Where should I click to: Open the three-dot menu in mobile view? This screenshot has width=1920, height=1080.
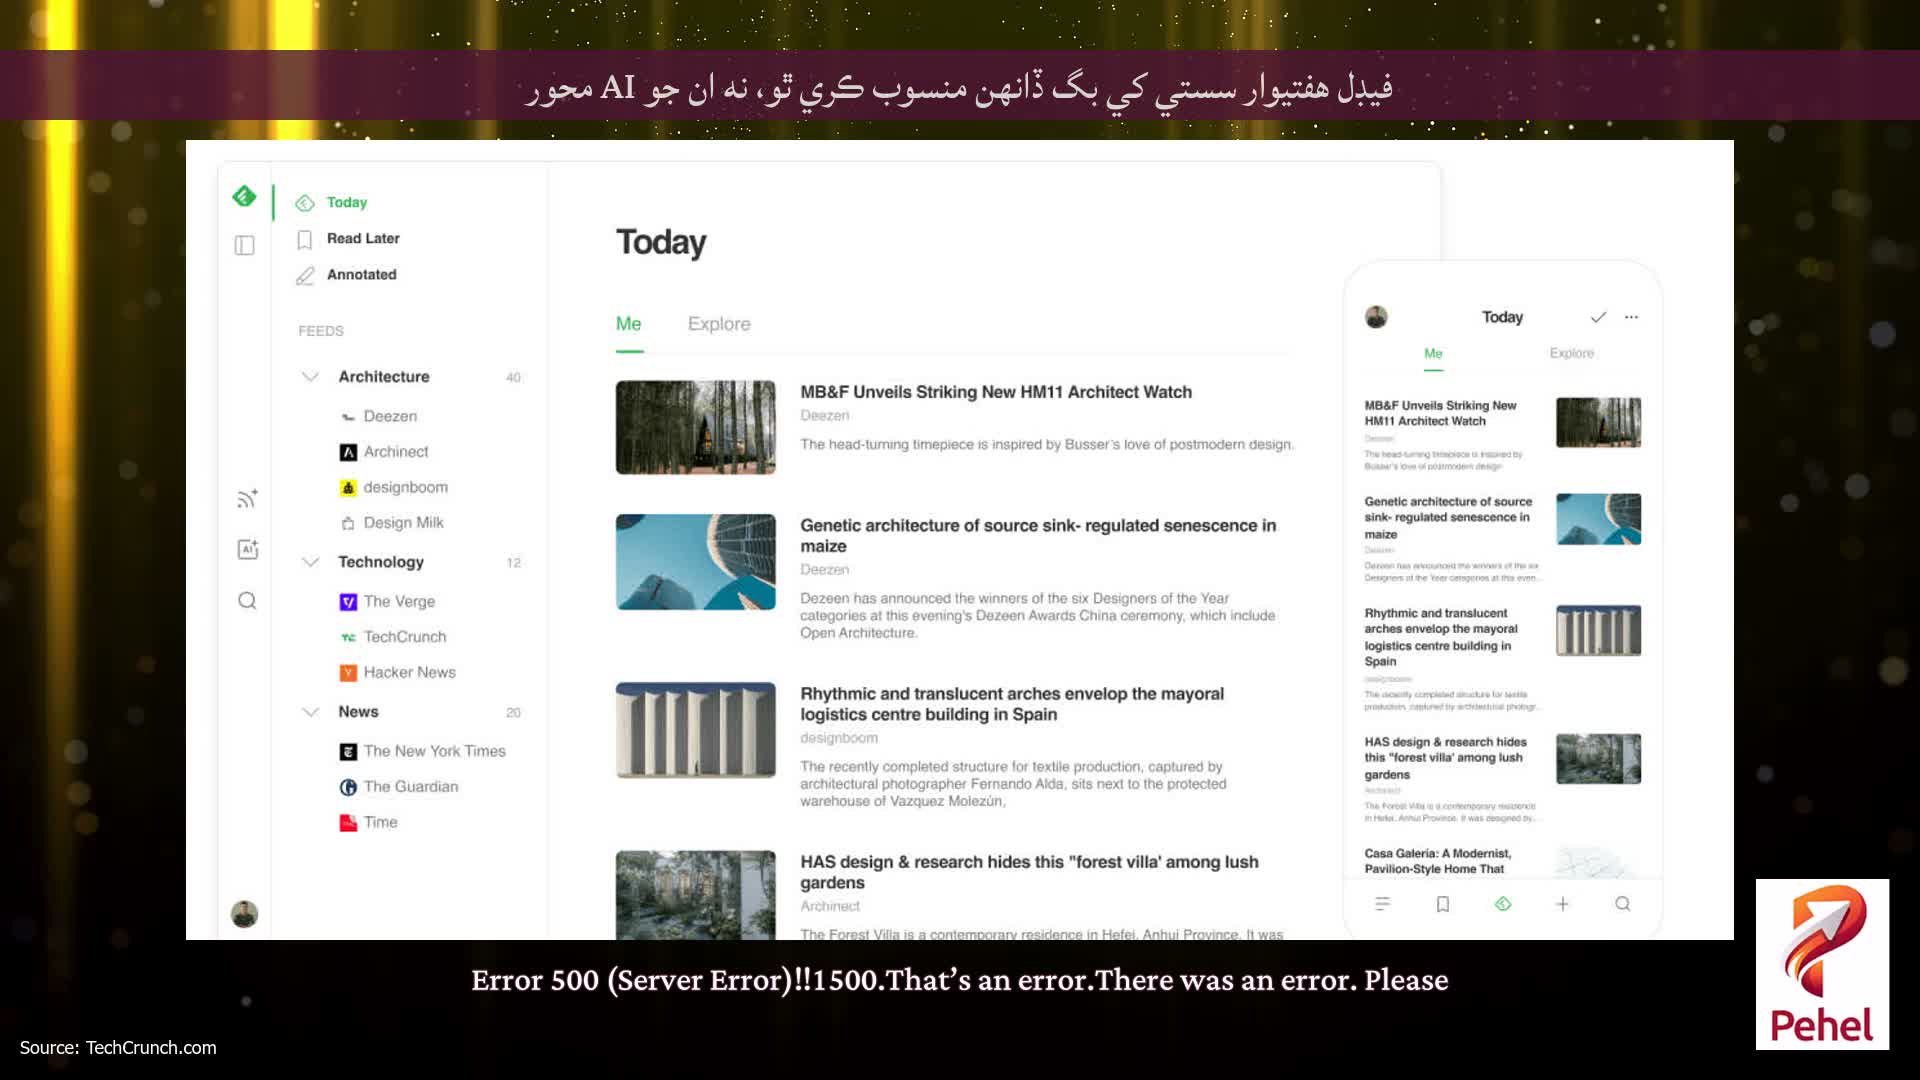[1631, 317]
